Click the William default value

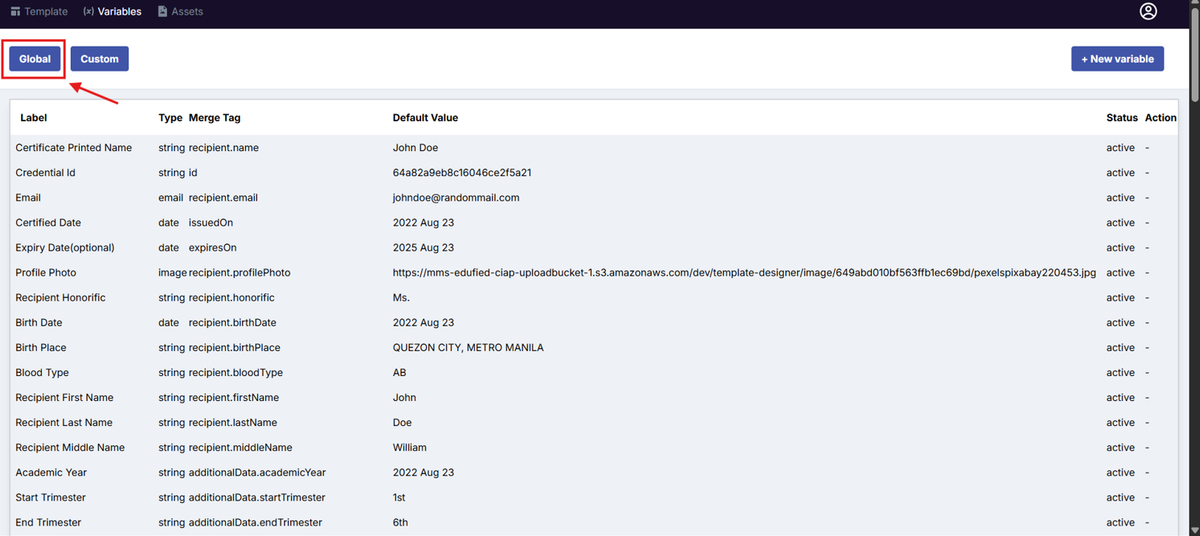click(410, 448)
